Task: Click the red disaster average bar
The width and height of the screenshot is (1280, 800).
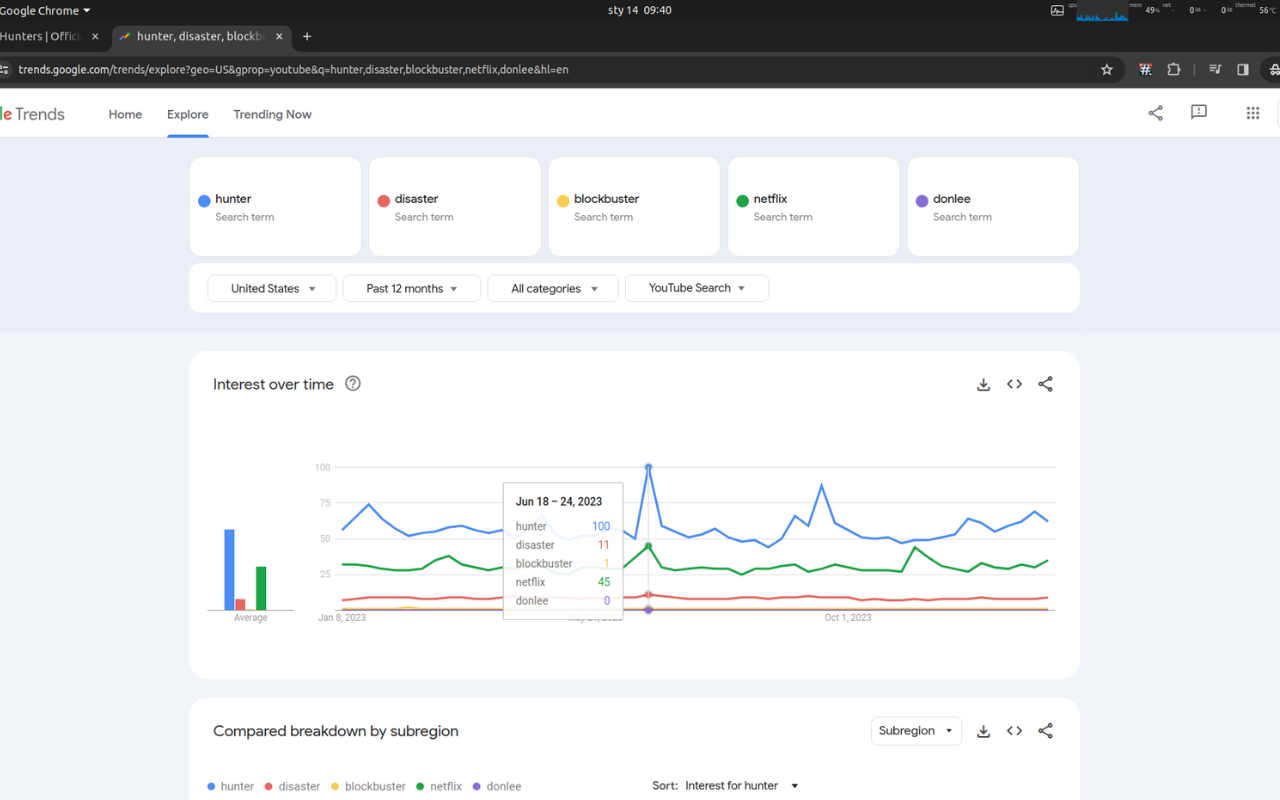Action: (x=240, y=604)
